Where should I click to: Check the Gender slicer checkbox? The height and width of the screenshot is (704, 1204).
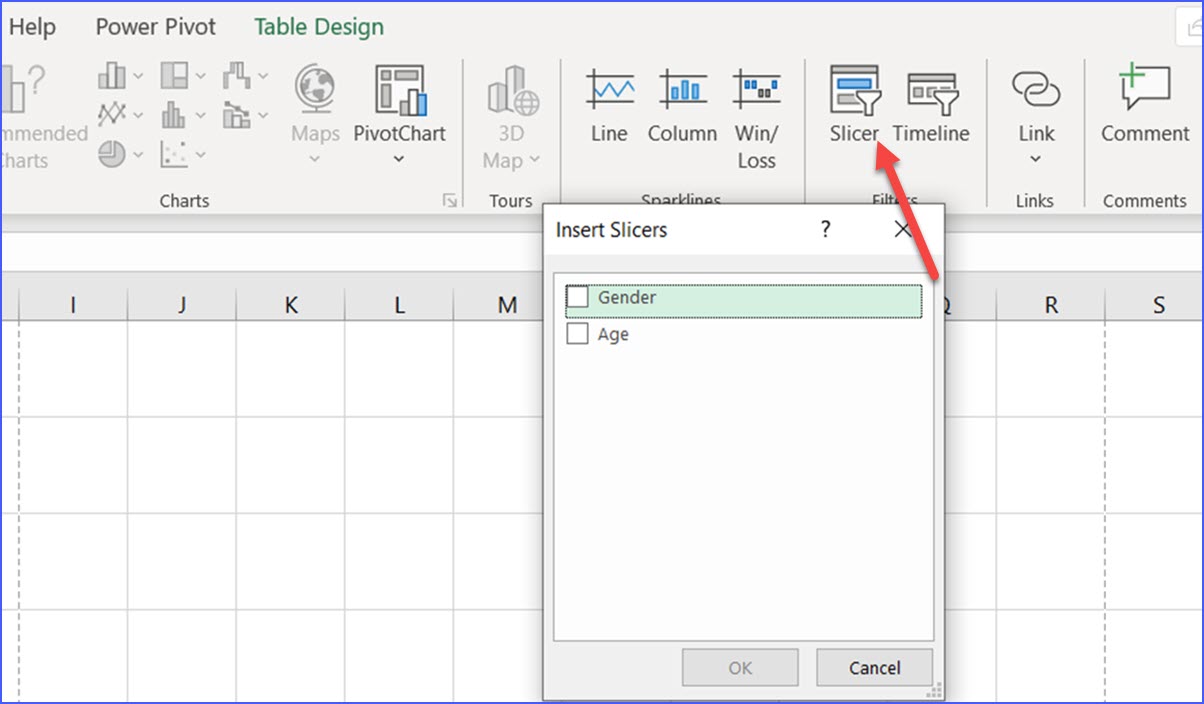pyautogui.click(x=576, y=297)
